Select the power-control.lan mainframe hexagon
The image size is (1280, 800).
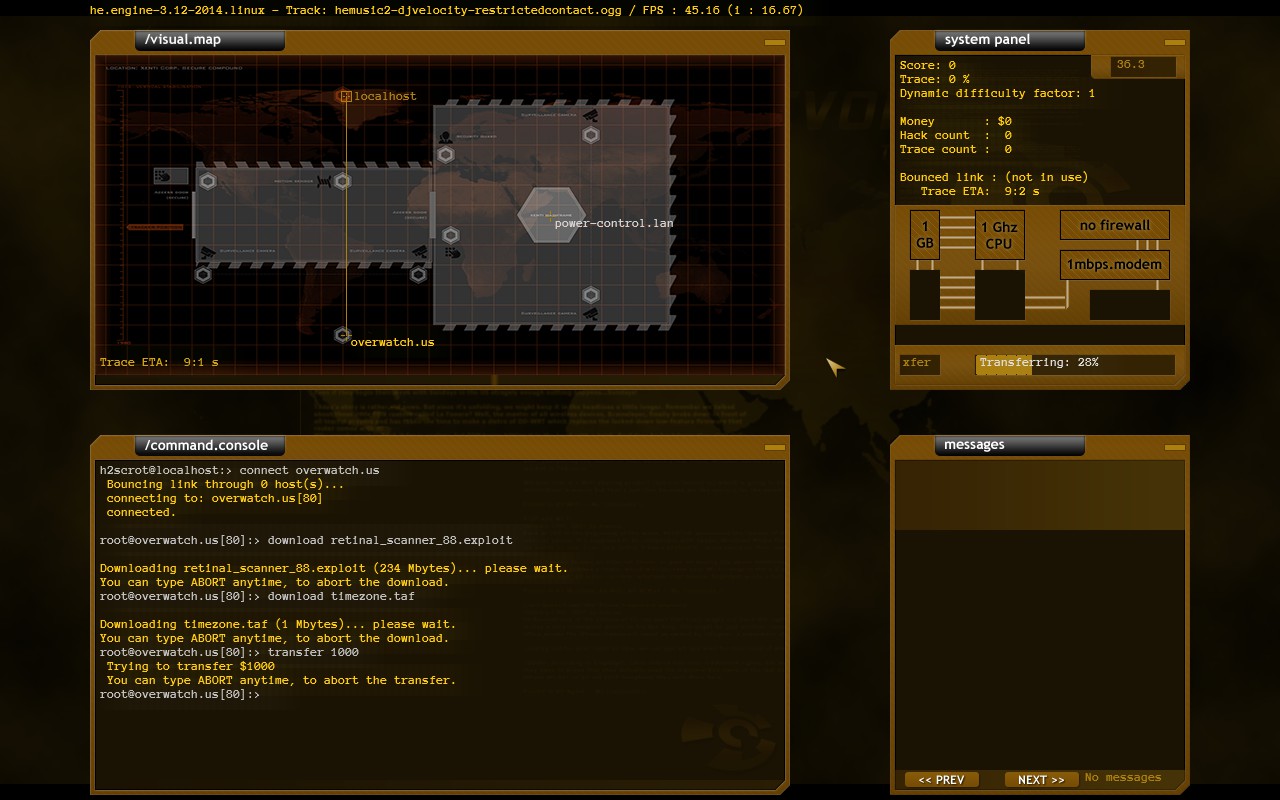tap(550, 214)
